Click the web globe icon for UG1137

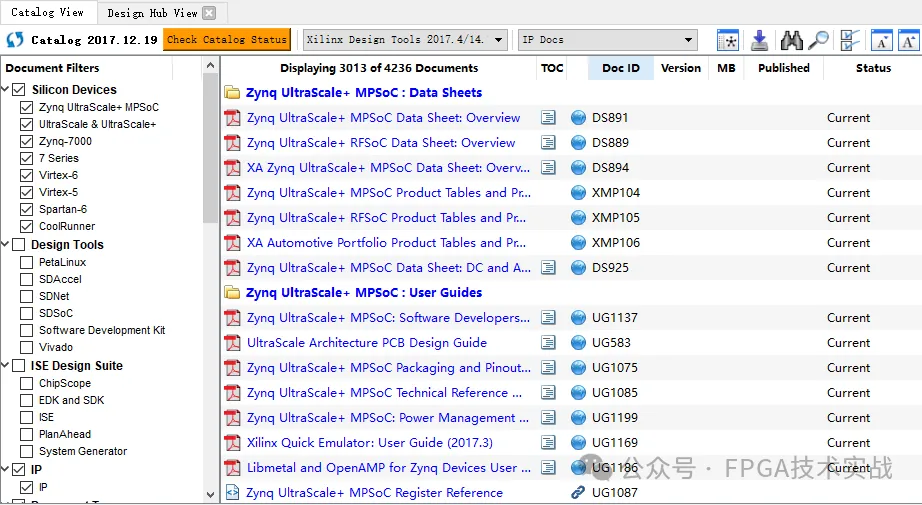[579, 317]
